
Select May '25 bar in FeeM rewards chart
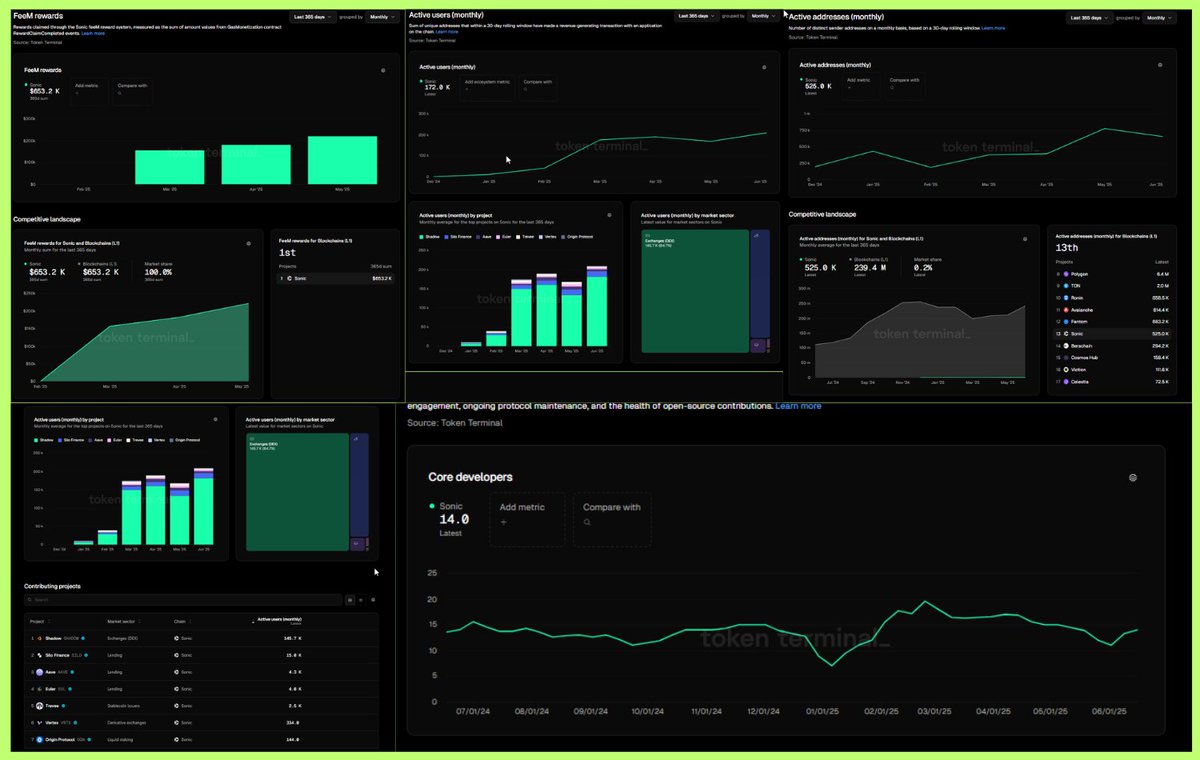click(x=342, y=160)
